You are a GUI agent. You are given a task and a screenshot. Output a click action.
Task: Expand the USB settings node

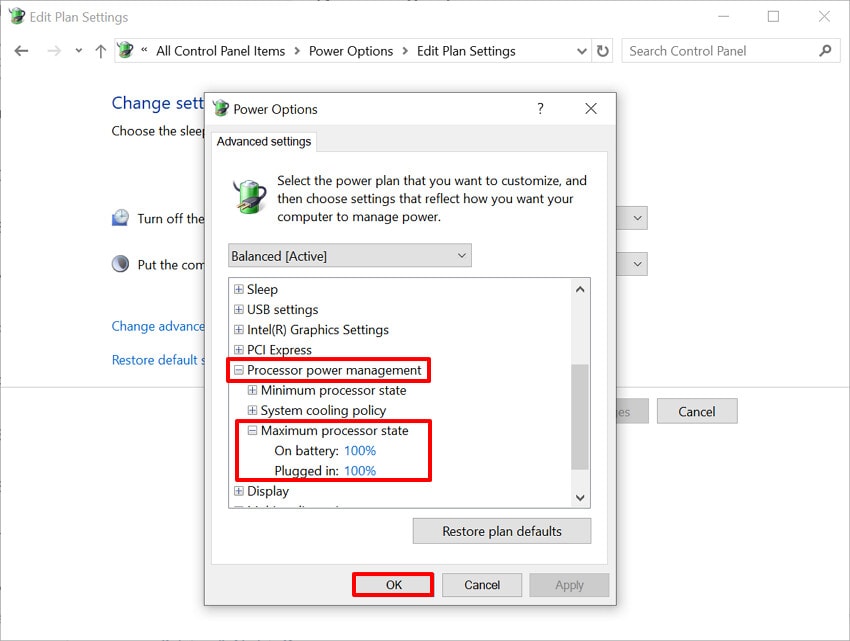point(236,309)
